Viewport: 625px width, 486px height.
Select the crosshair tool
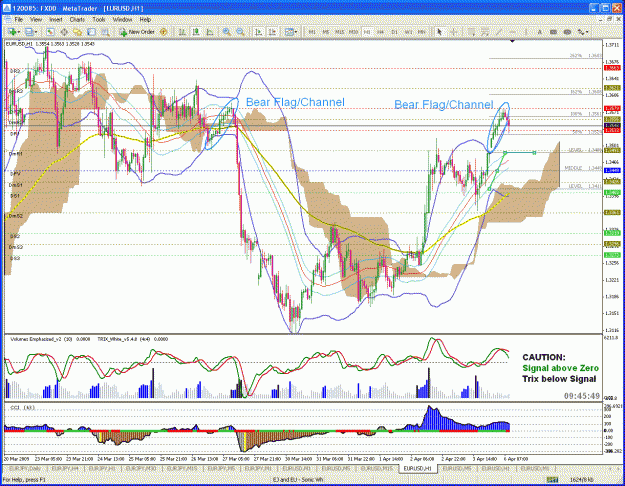(x=453, y=32)
